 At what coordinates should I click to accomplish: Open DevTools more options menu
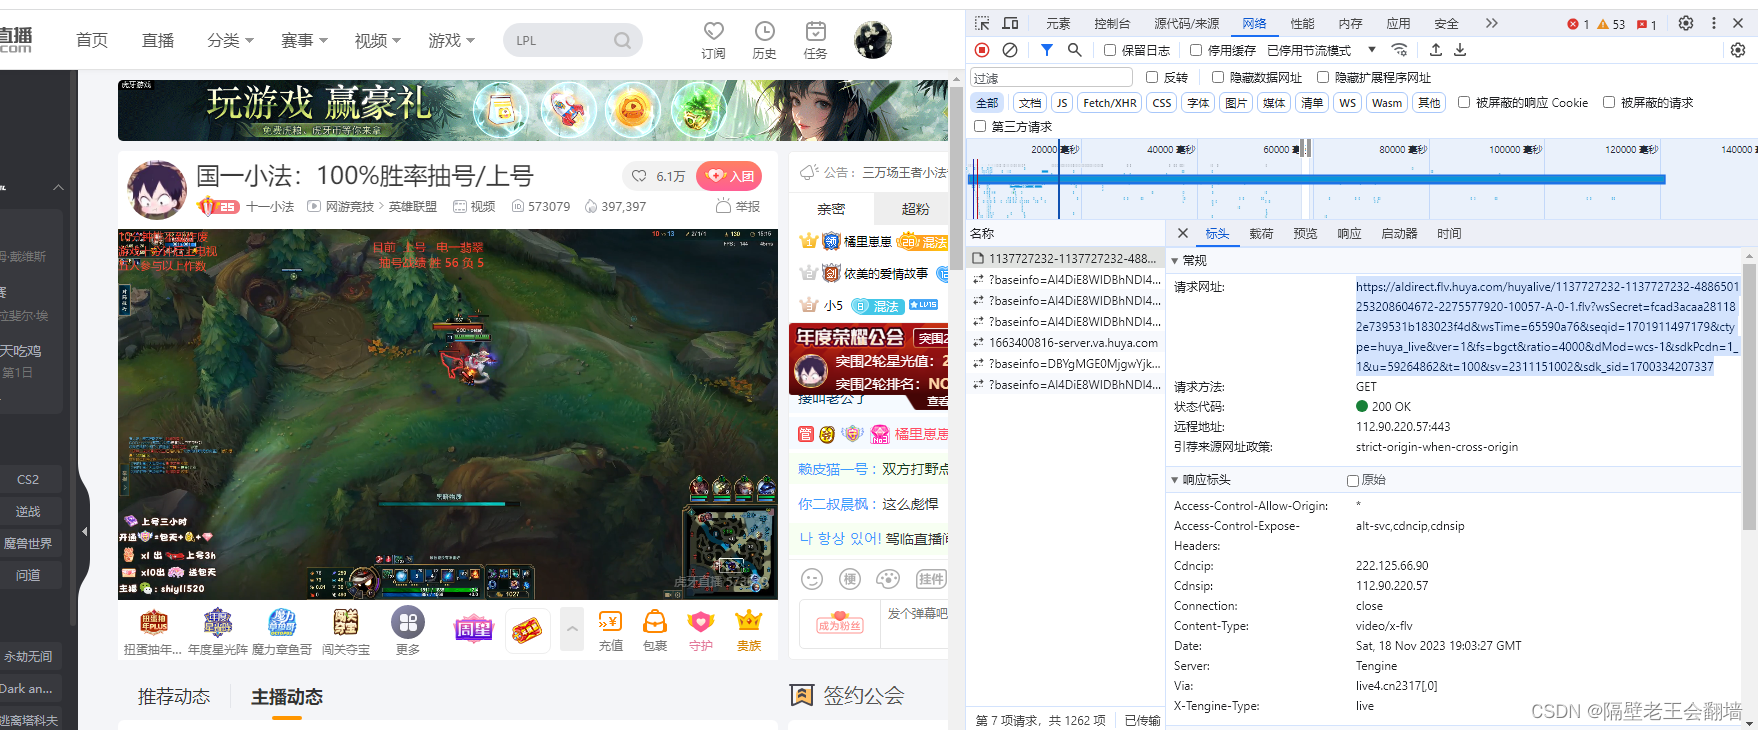pyautogui.click(x=1713, y=23)
